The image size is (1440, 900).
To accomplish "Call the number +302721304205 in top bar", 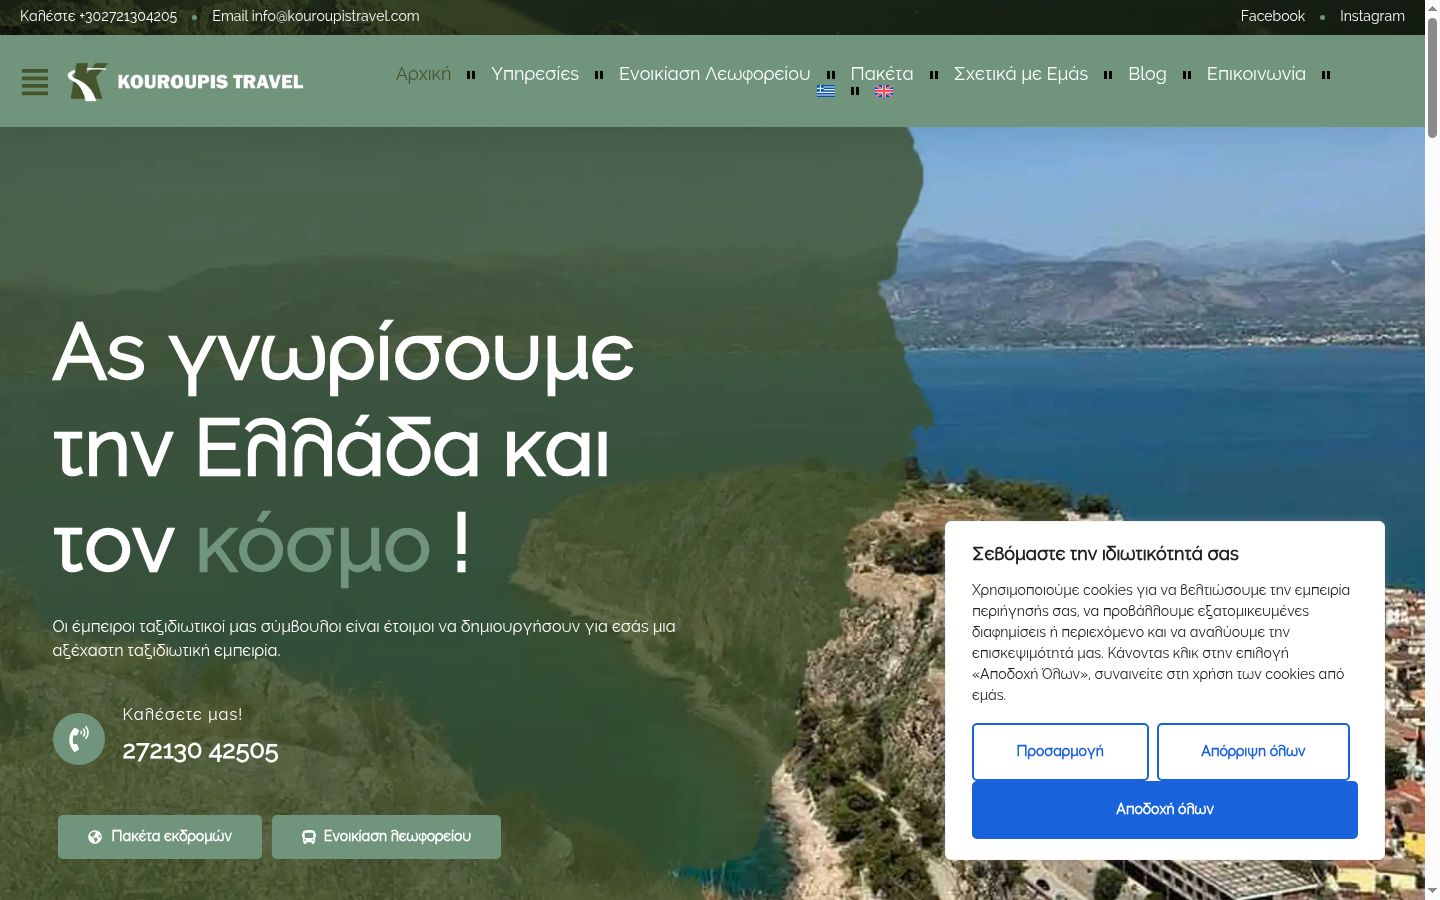I will click(98, 16).
